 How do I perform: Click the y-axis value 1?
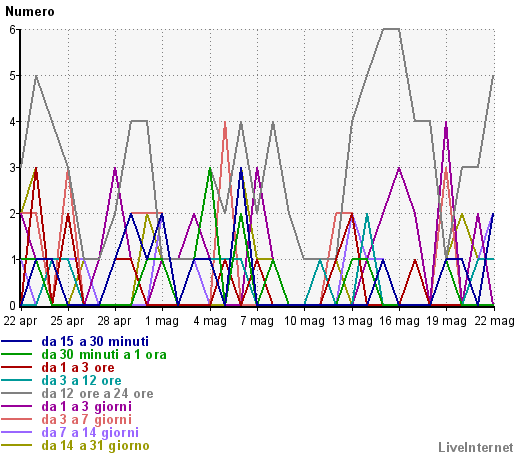click(x=13, y=260)
